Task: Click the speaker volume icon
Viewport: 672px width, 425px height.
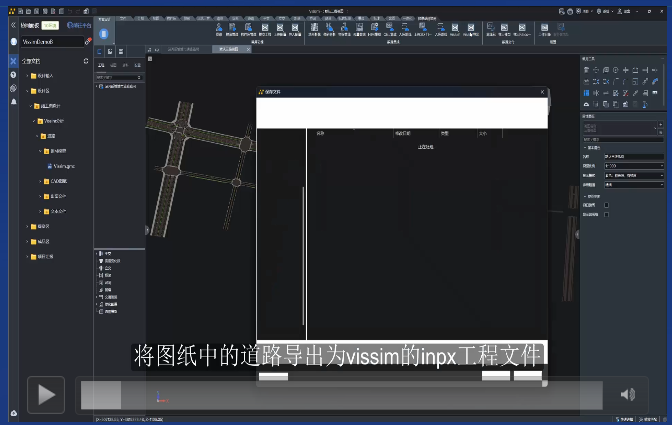Action: click(627, 394)
